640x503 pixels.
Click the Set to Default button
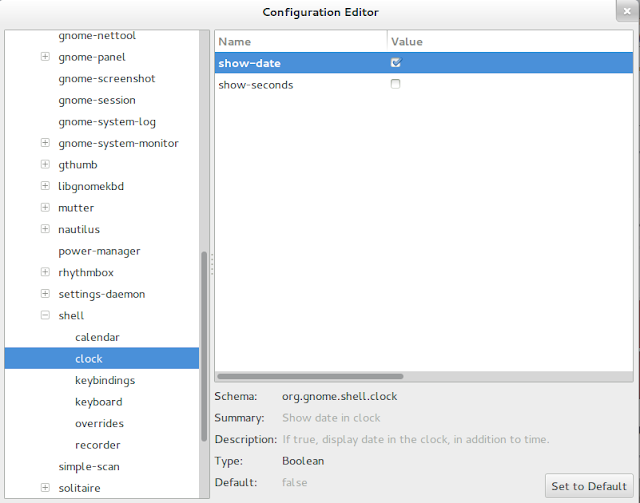pyautogui.click(x=589, y=486)
